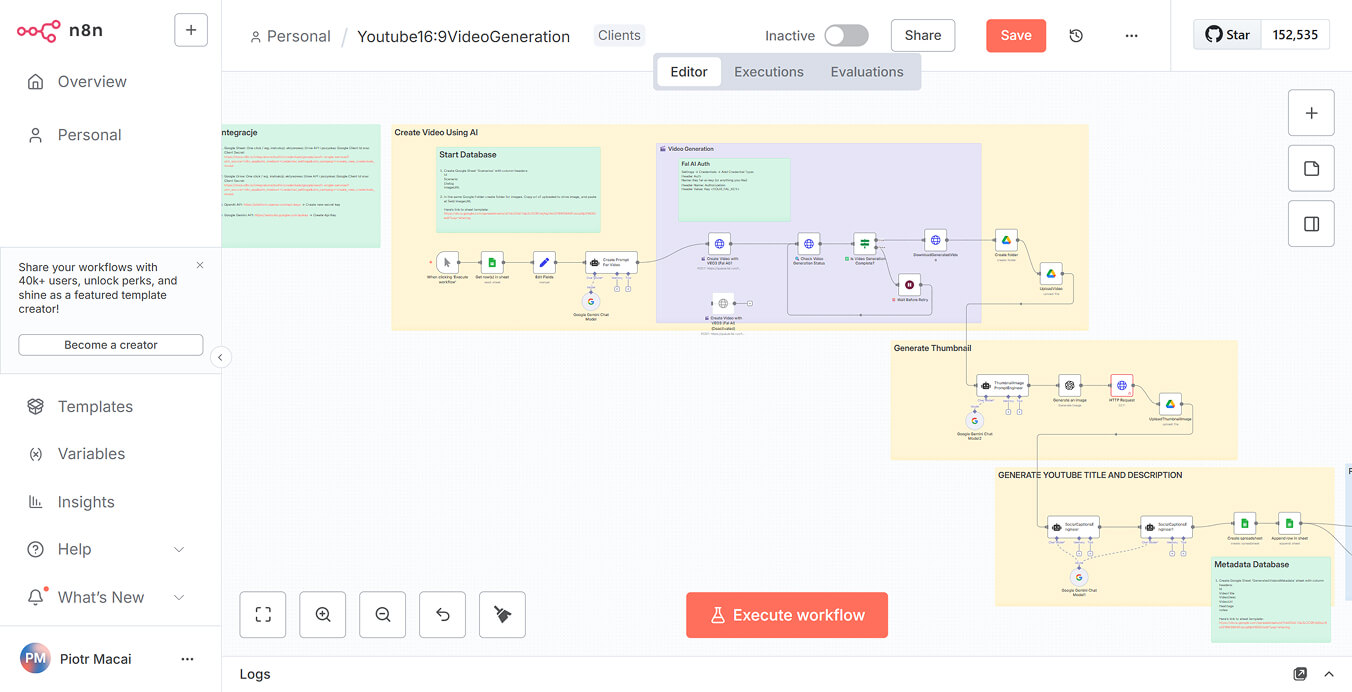Open the Google Gemini Chat Model node
This screenshot has height=692, width=1352.
pos(590,301)
